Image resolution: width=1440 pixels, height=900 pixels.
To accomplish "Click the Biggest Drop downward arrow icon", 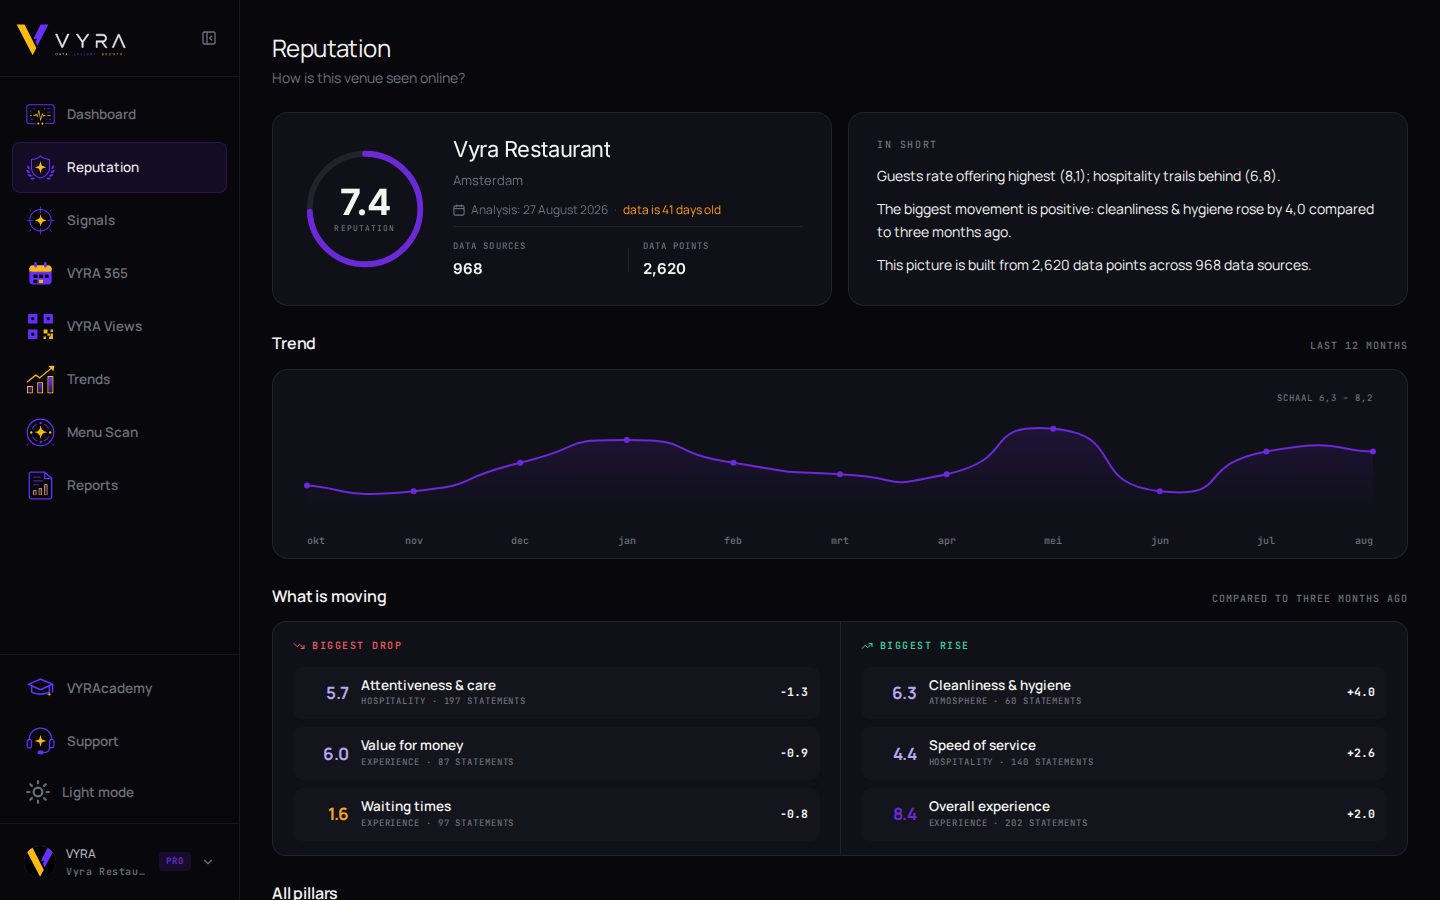I will point(299,646).
